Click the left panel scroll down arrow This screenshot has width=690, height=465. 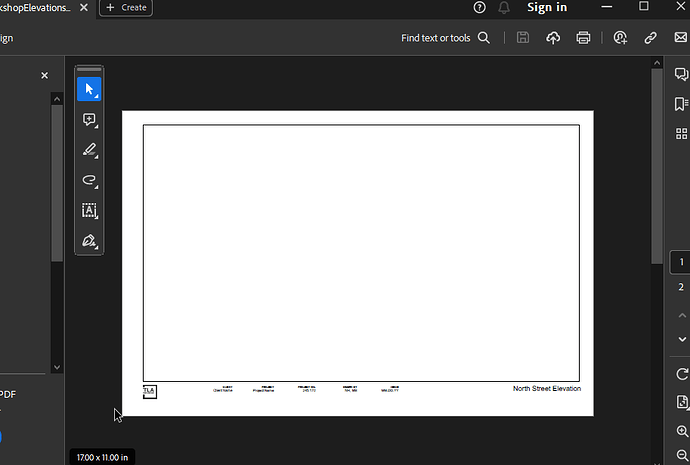click(57, 367)
